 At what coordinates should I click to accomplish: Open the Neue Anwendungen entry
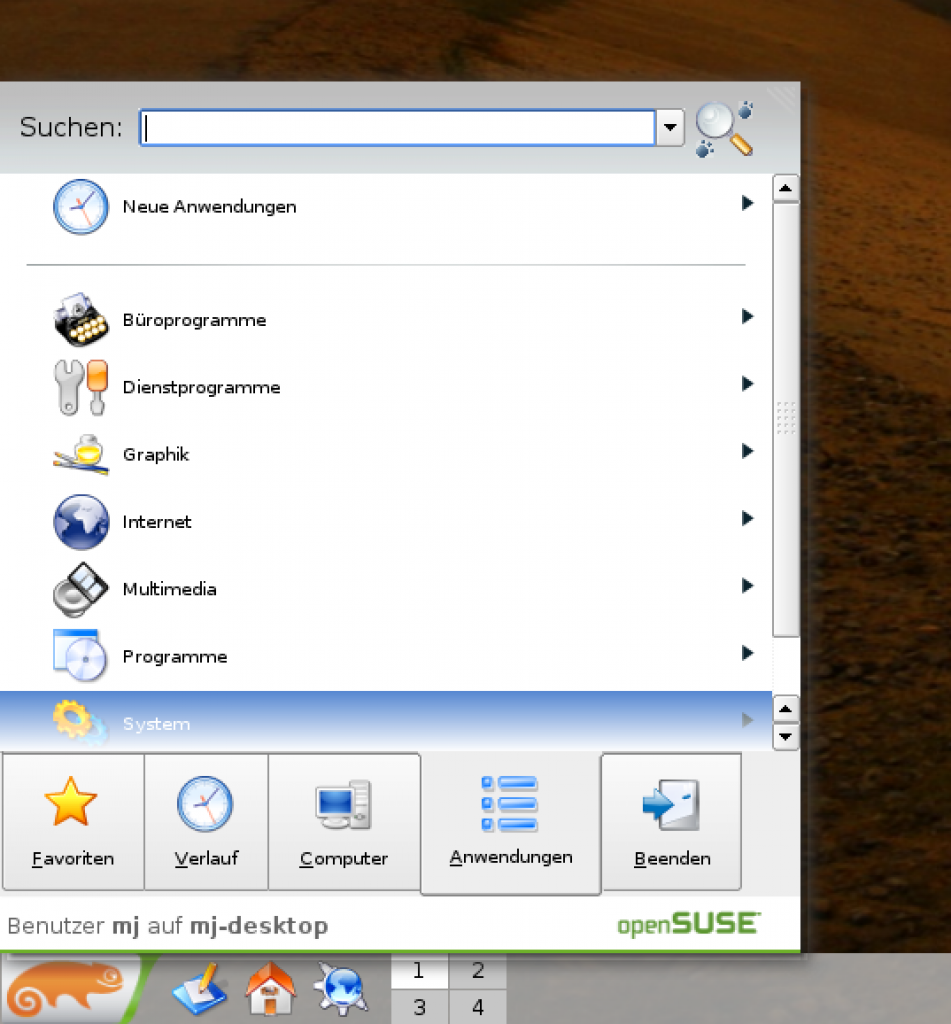[385, 206]
